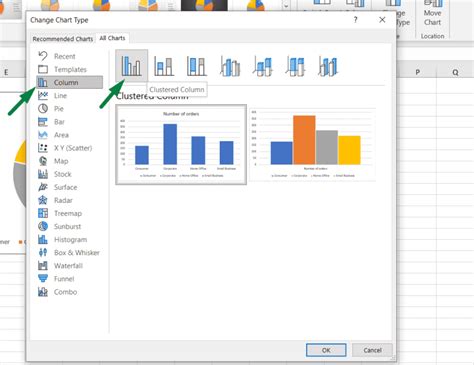This screenshot has width=474, height=365.
Task: Choose the 100% Stacked Column subtype icon
Action: pyautogui.click(x=196, y=66)
